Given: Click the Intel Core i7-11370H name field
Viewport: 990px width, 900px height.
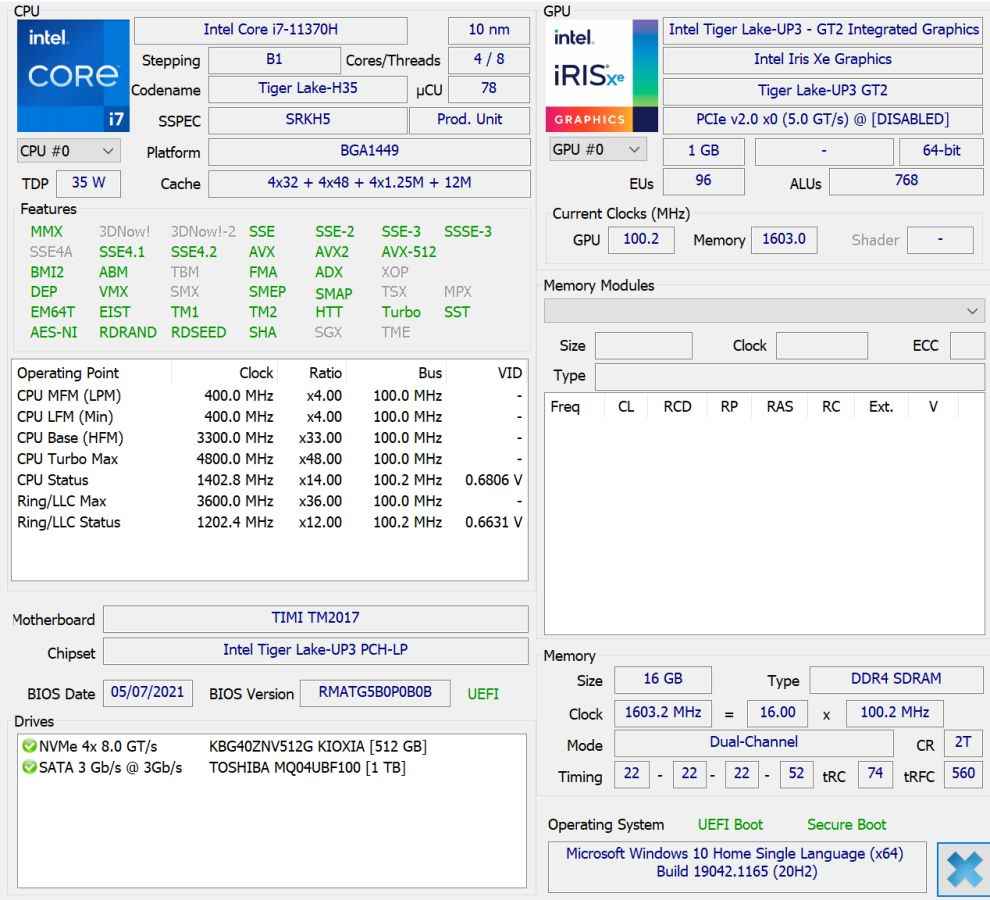Looking at the screenshot, I should point(271,30).
